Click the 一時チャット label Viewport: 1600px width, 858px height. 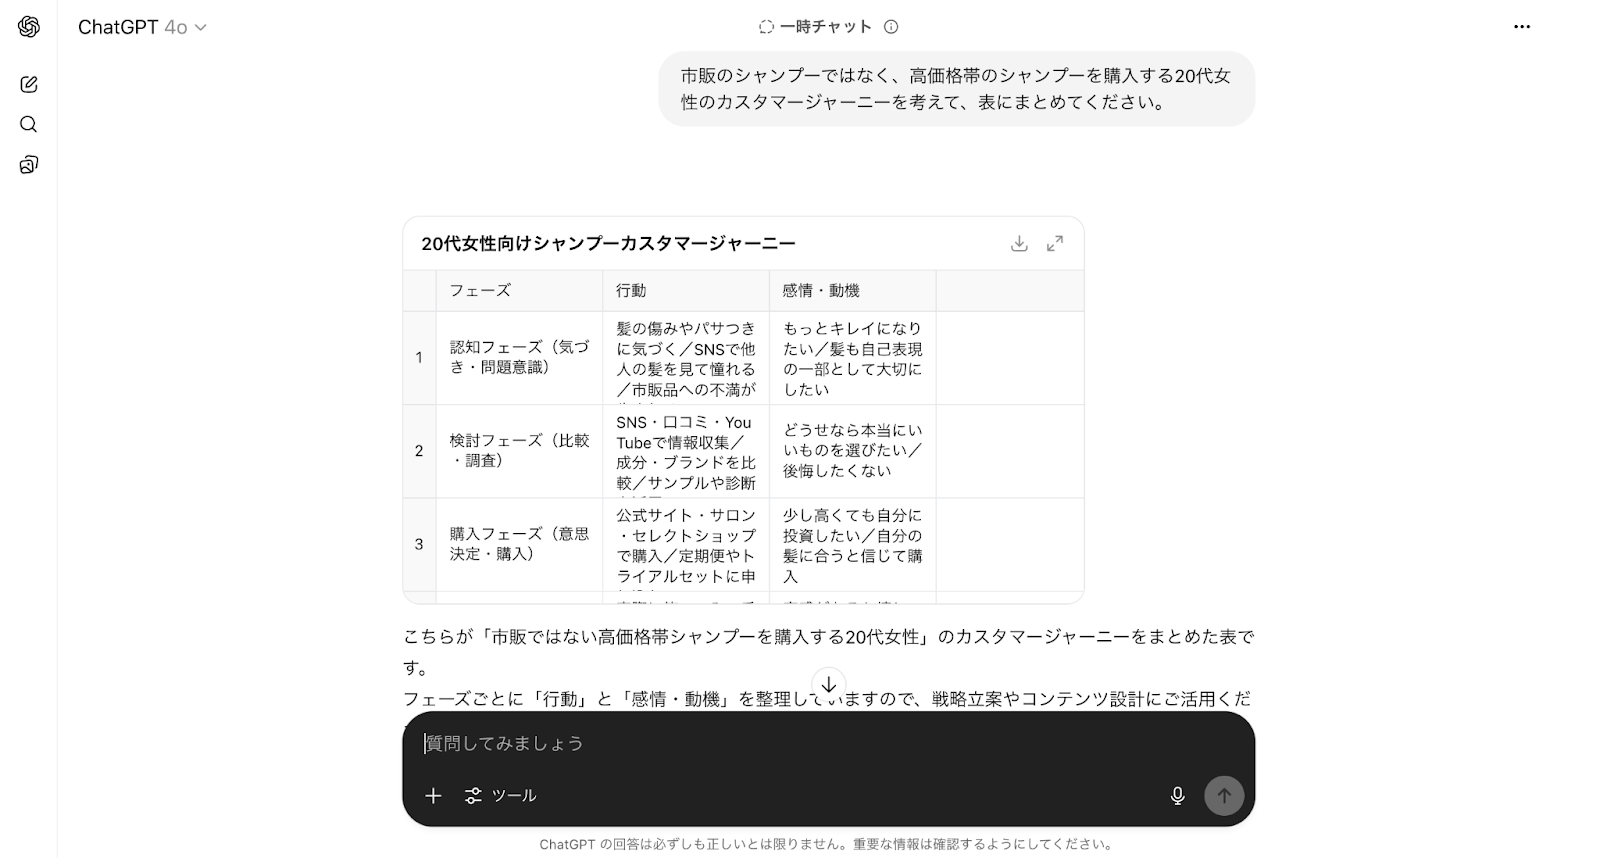click(826, 27)
